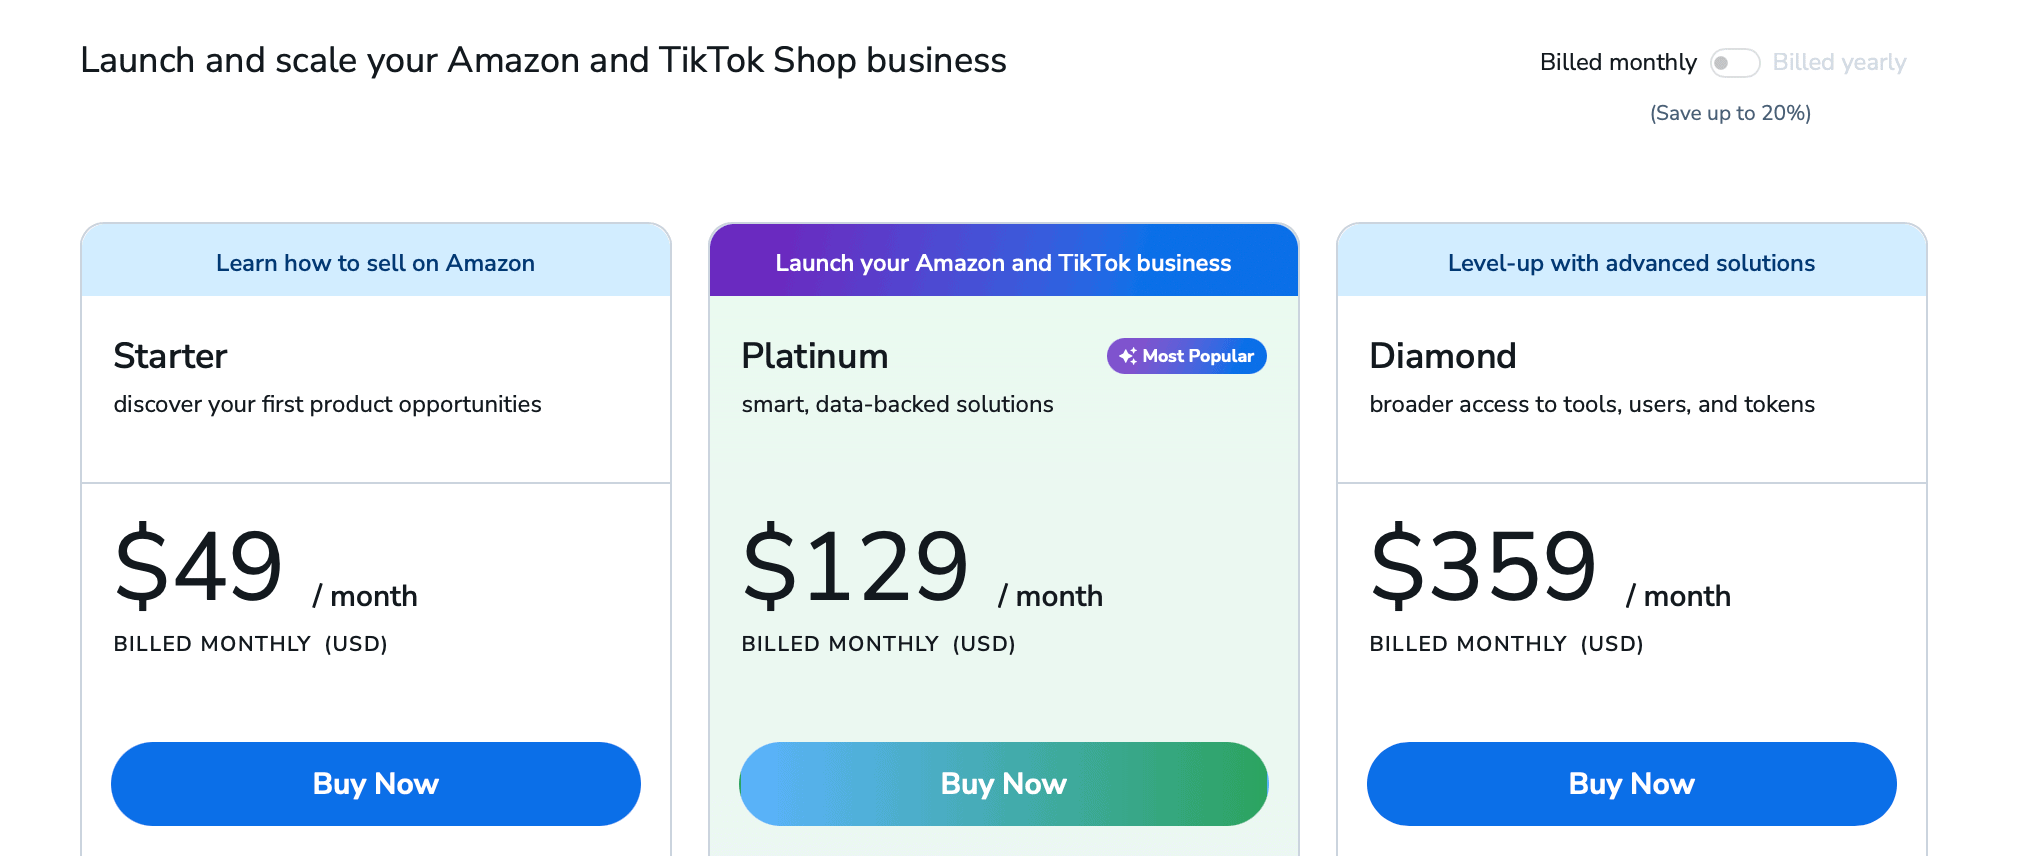Image resolution: width=2020 pixels, height=856 pixels.
Task: Click the sparkle icon in Most Popular badge
Action: point(1127,356)
